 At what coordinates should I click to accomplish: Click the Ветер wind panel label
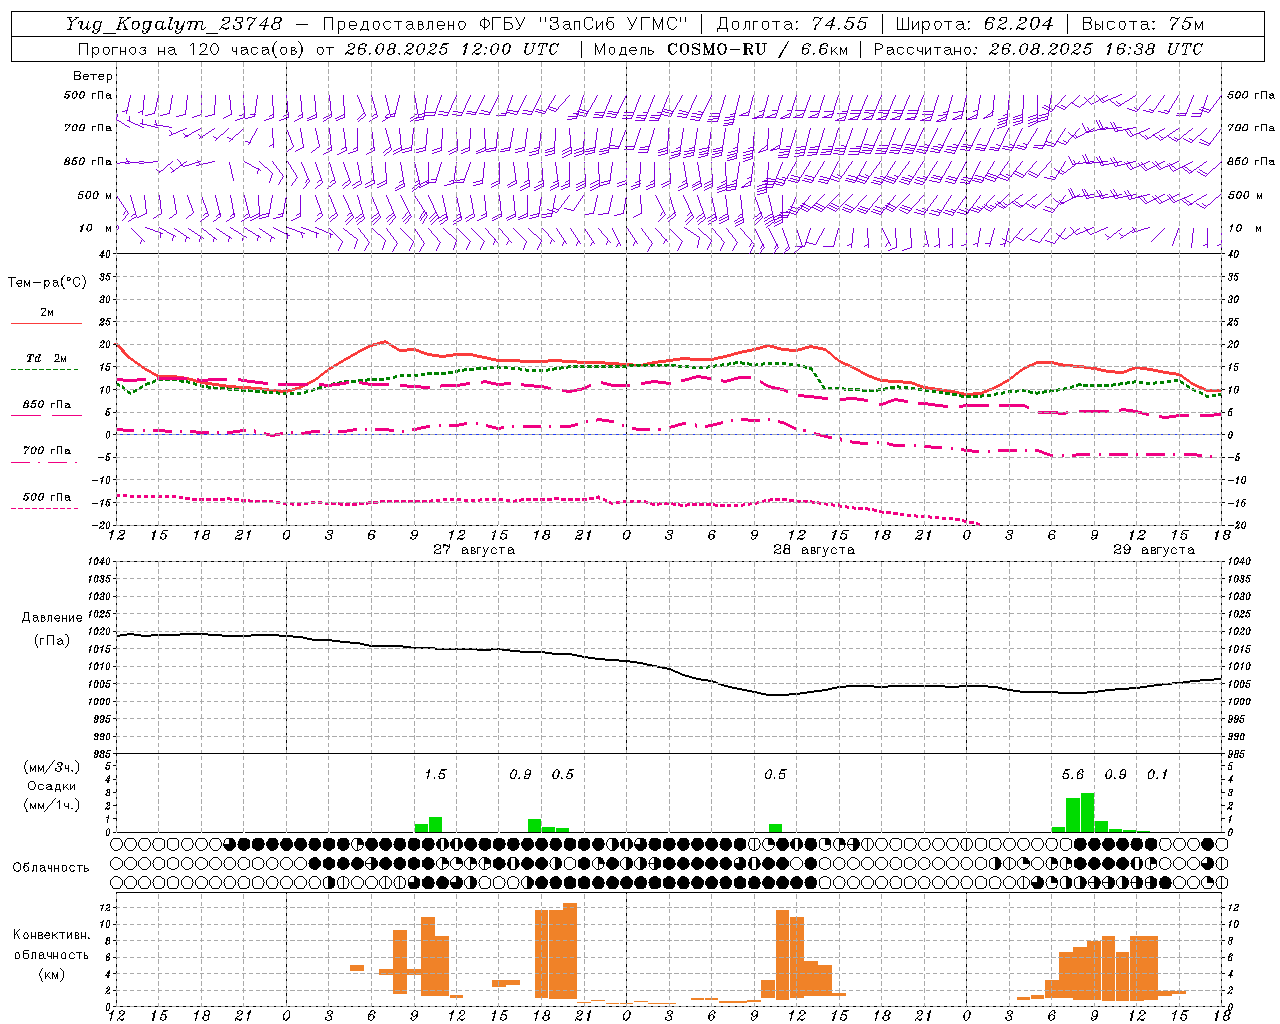[93, 76]
